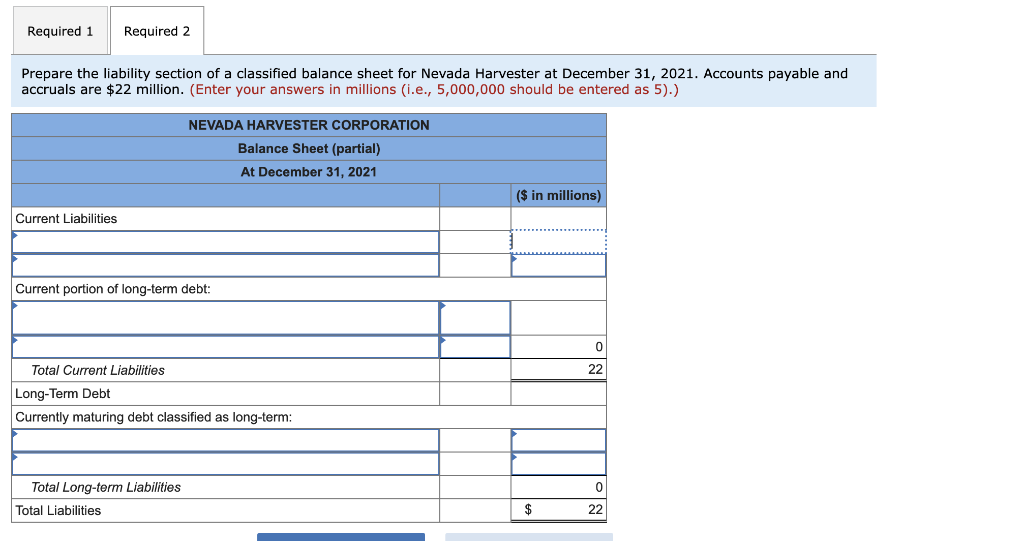
Task: Click amount field for first long-term maturing debt row
Action: (558, 440)
